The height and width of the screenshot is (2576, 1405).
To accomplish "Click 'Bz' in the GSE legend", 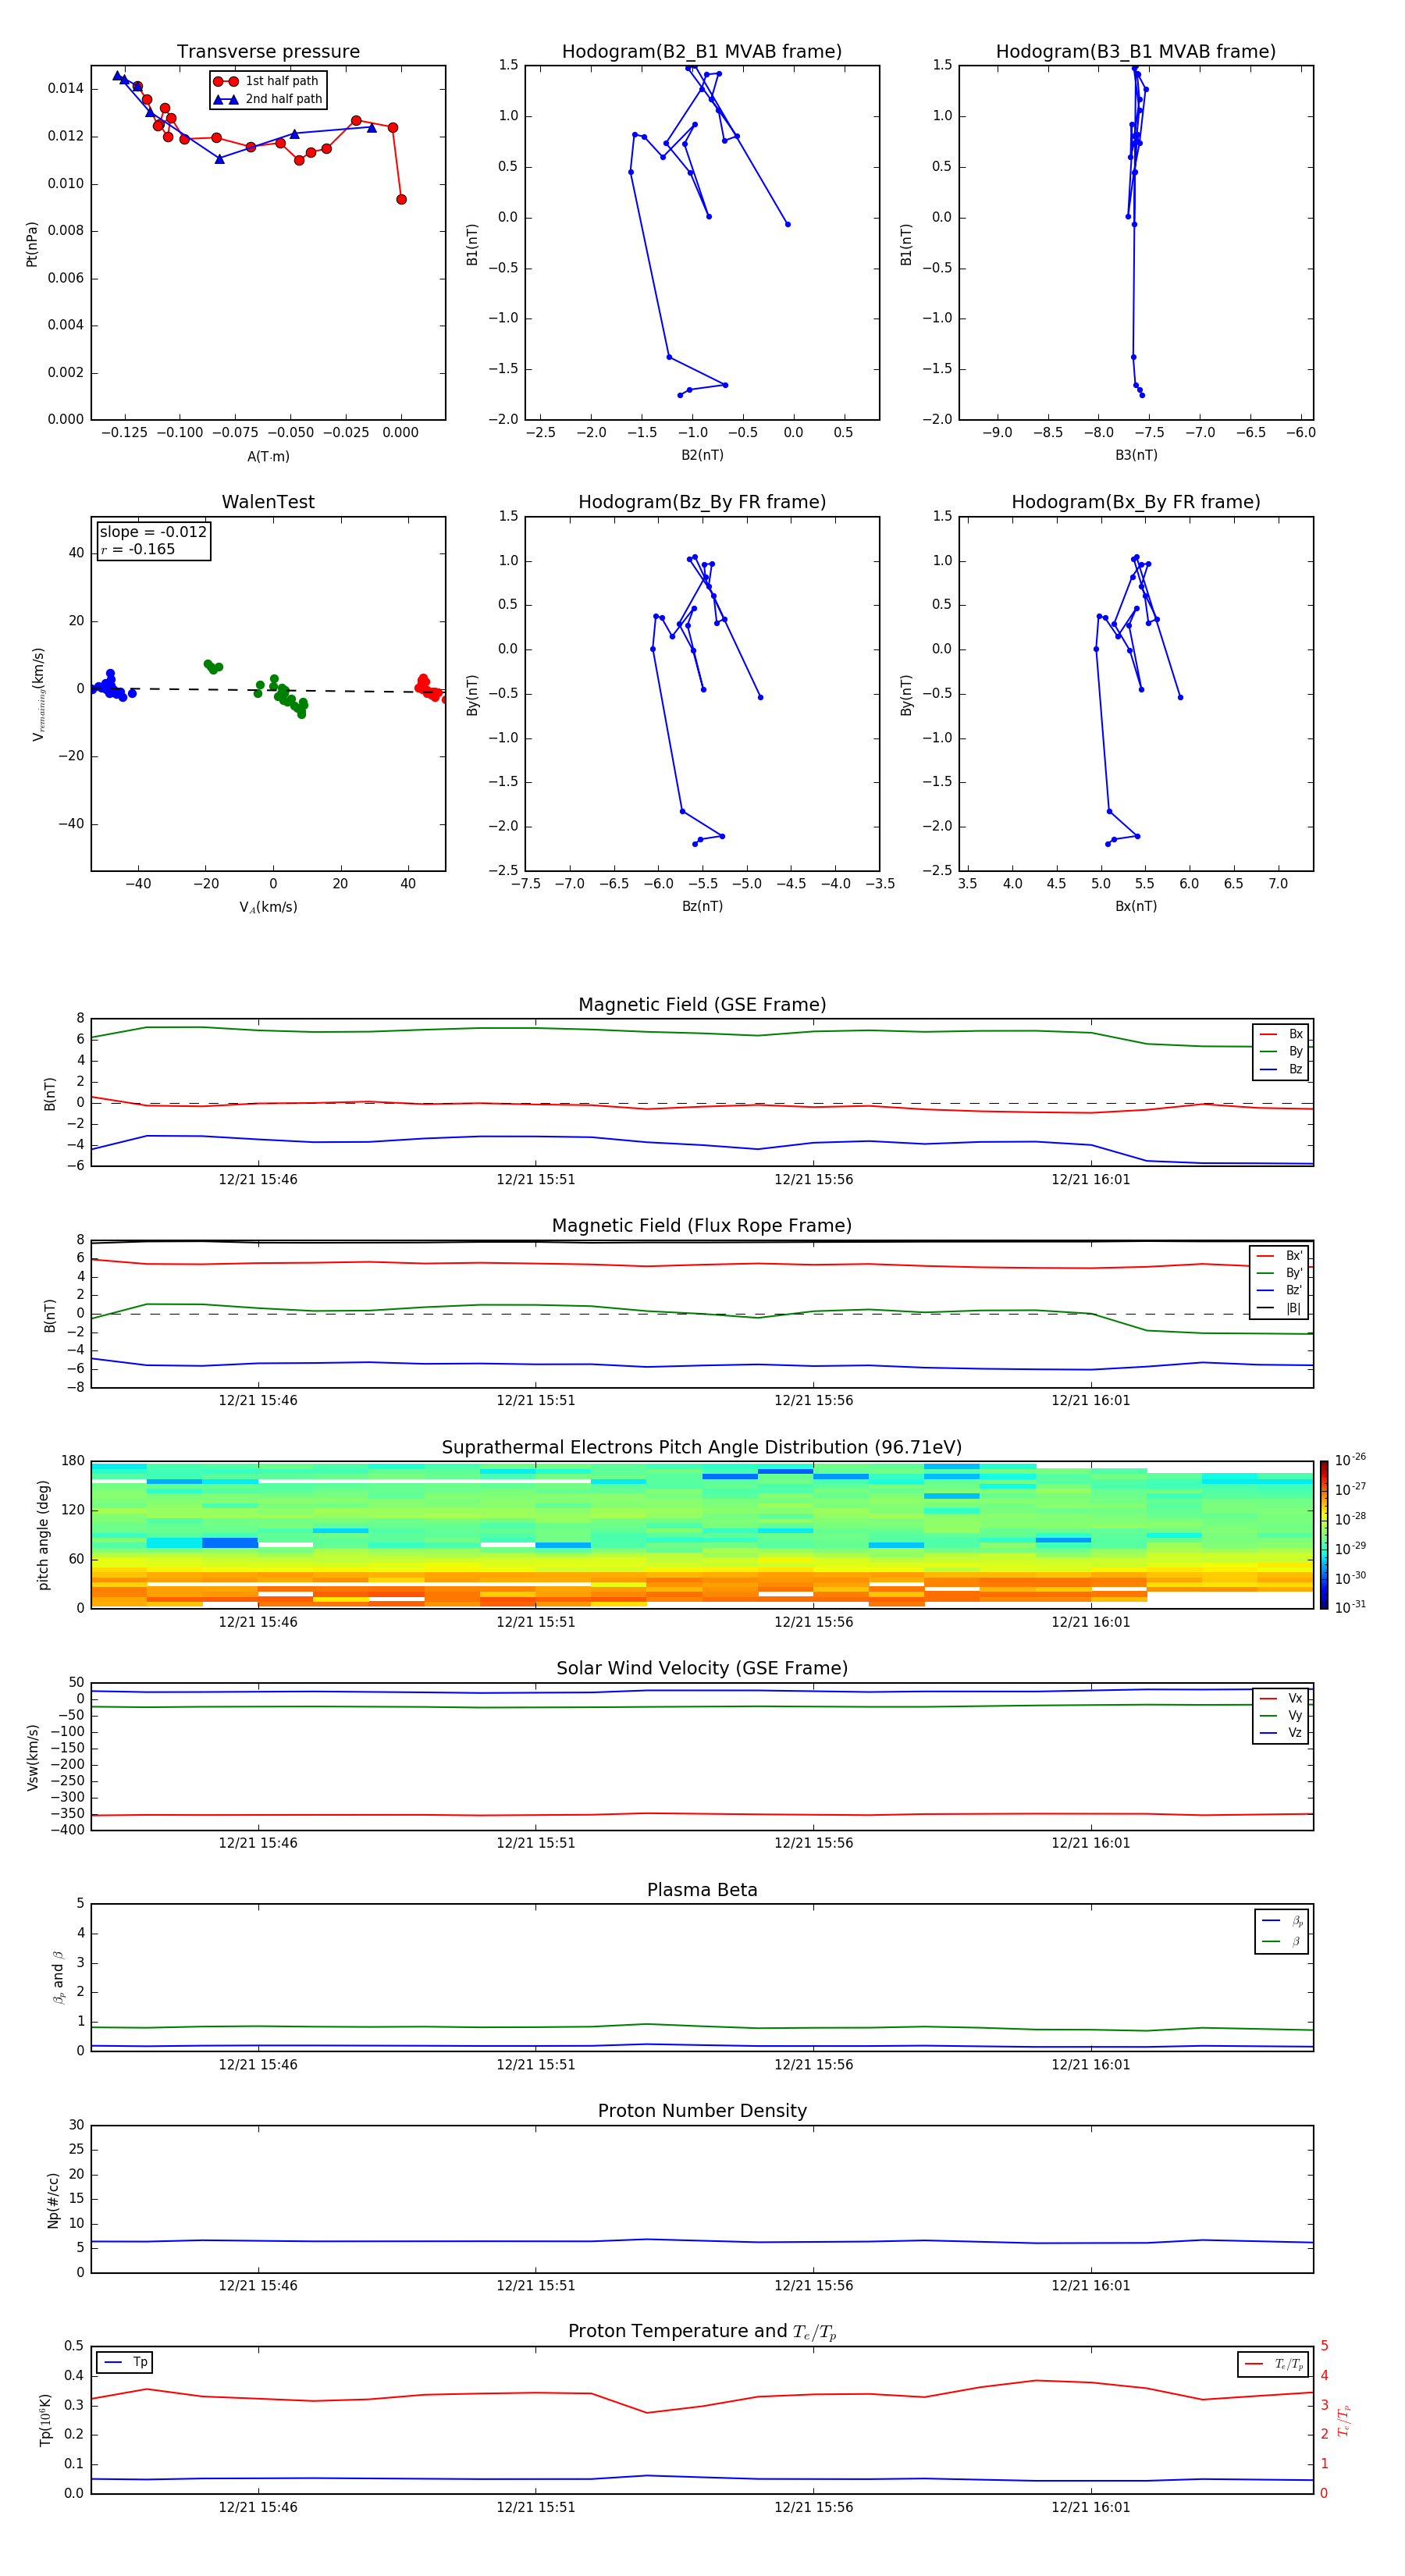I will tap(1282, 1069).
